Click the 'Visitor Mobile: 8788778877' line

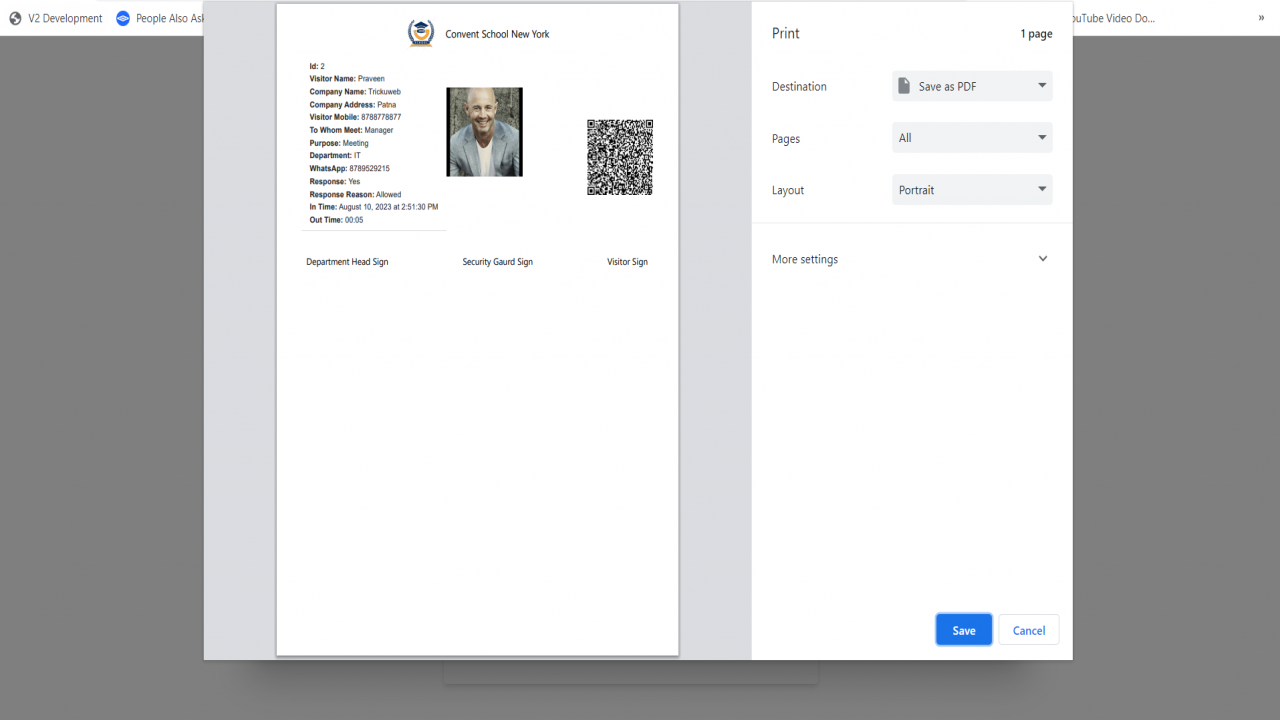click(x=355, y=117)
